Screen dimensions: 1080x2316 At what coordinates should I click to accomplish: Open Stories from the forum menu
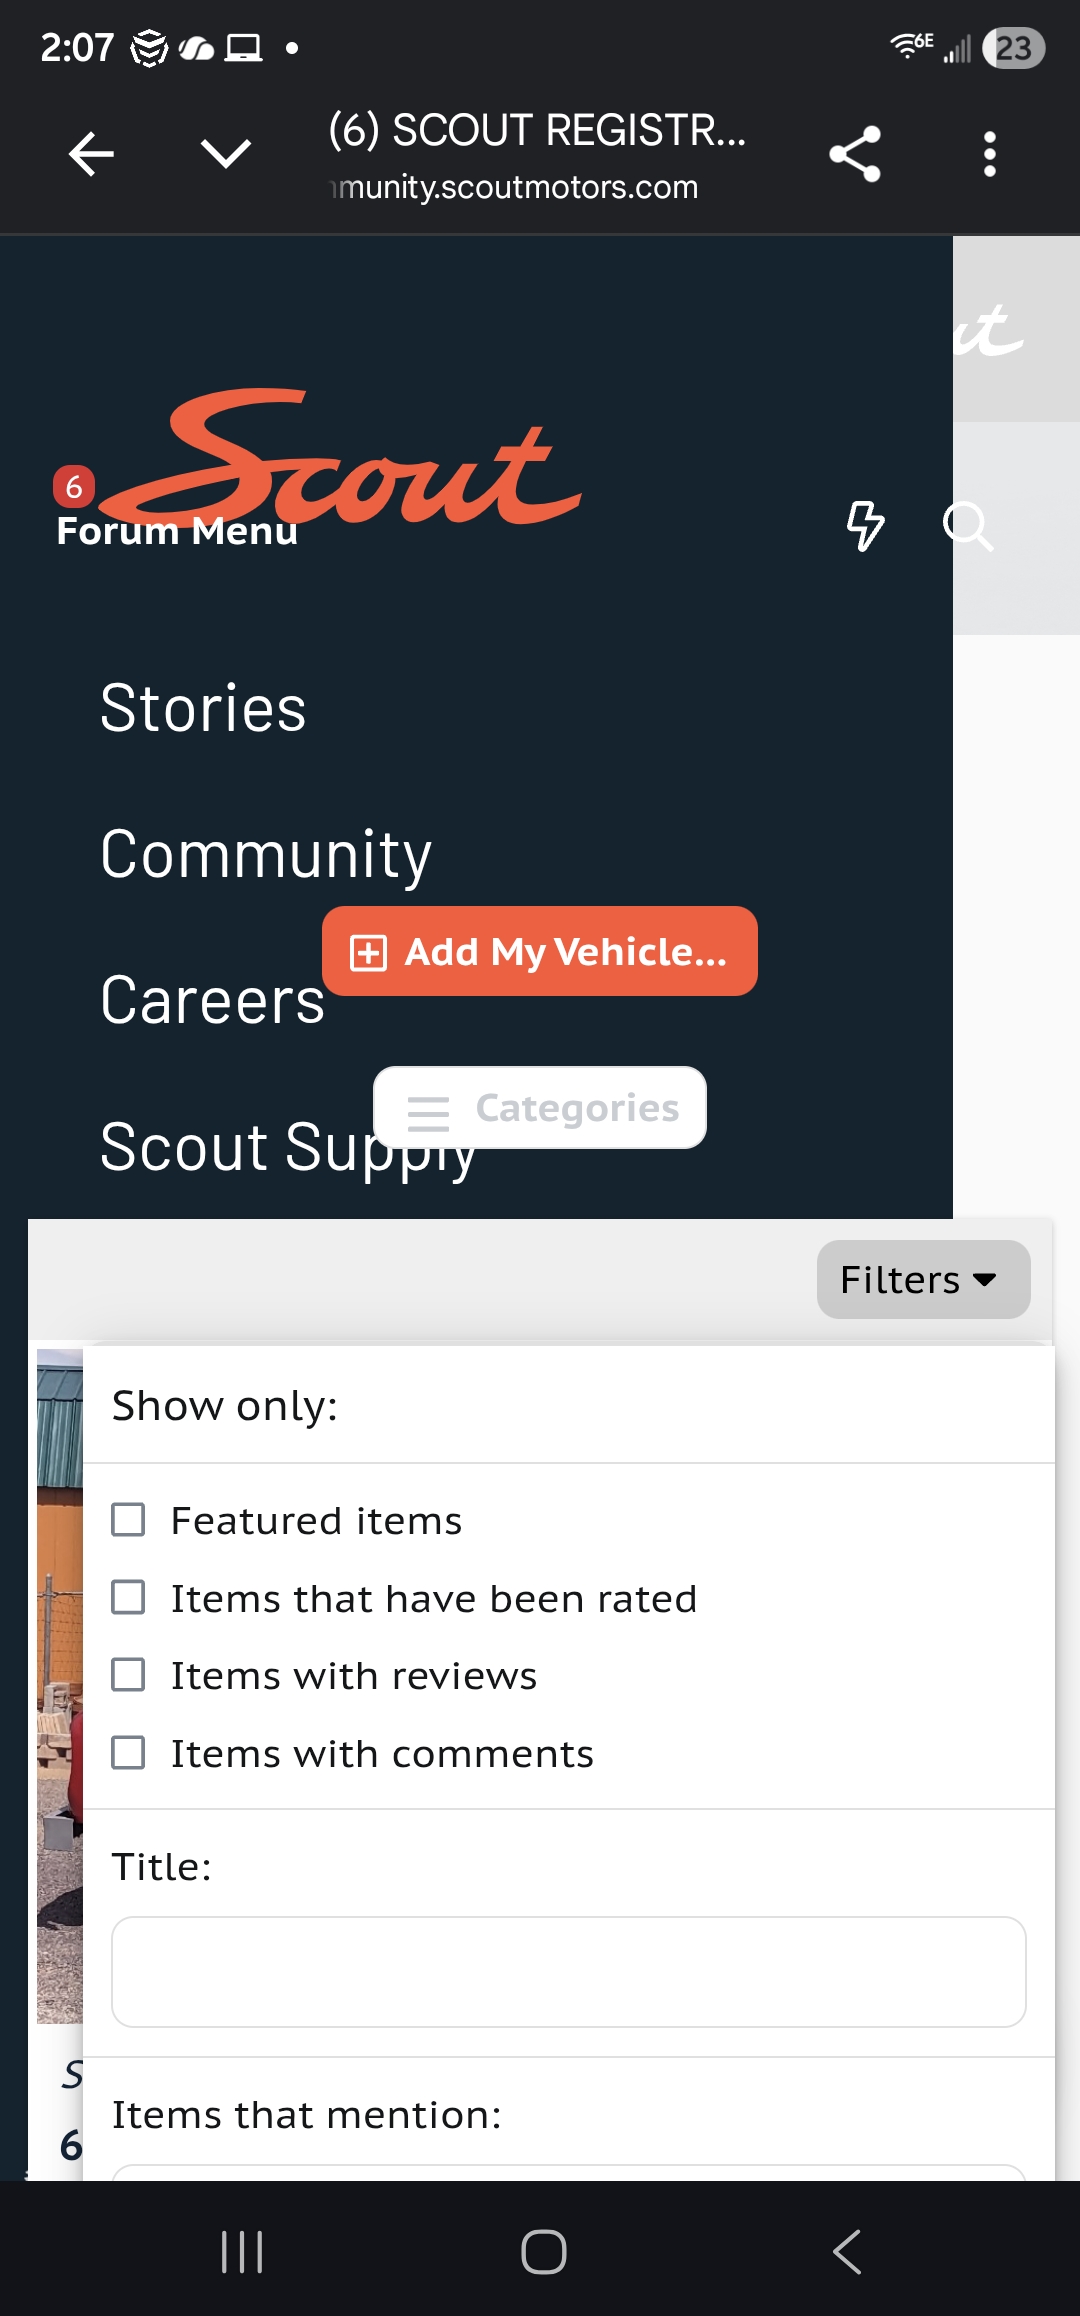[204, 708]
